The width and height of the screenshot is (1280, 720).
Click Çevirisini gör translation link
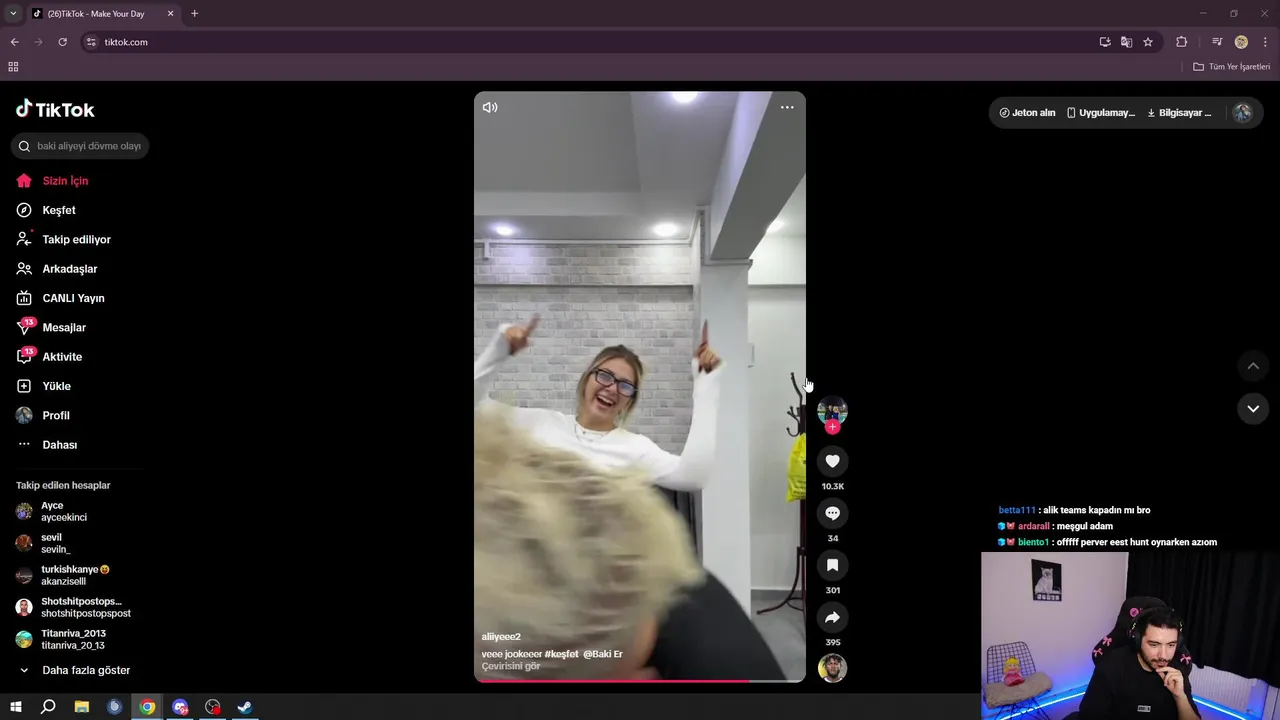tap(511, 666)
